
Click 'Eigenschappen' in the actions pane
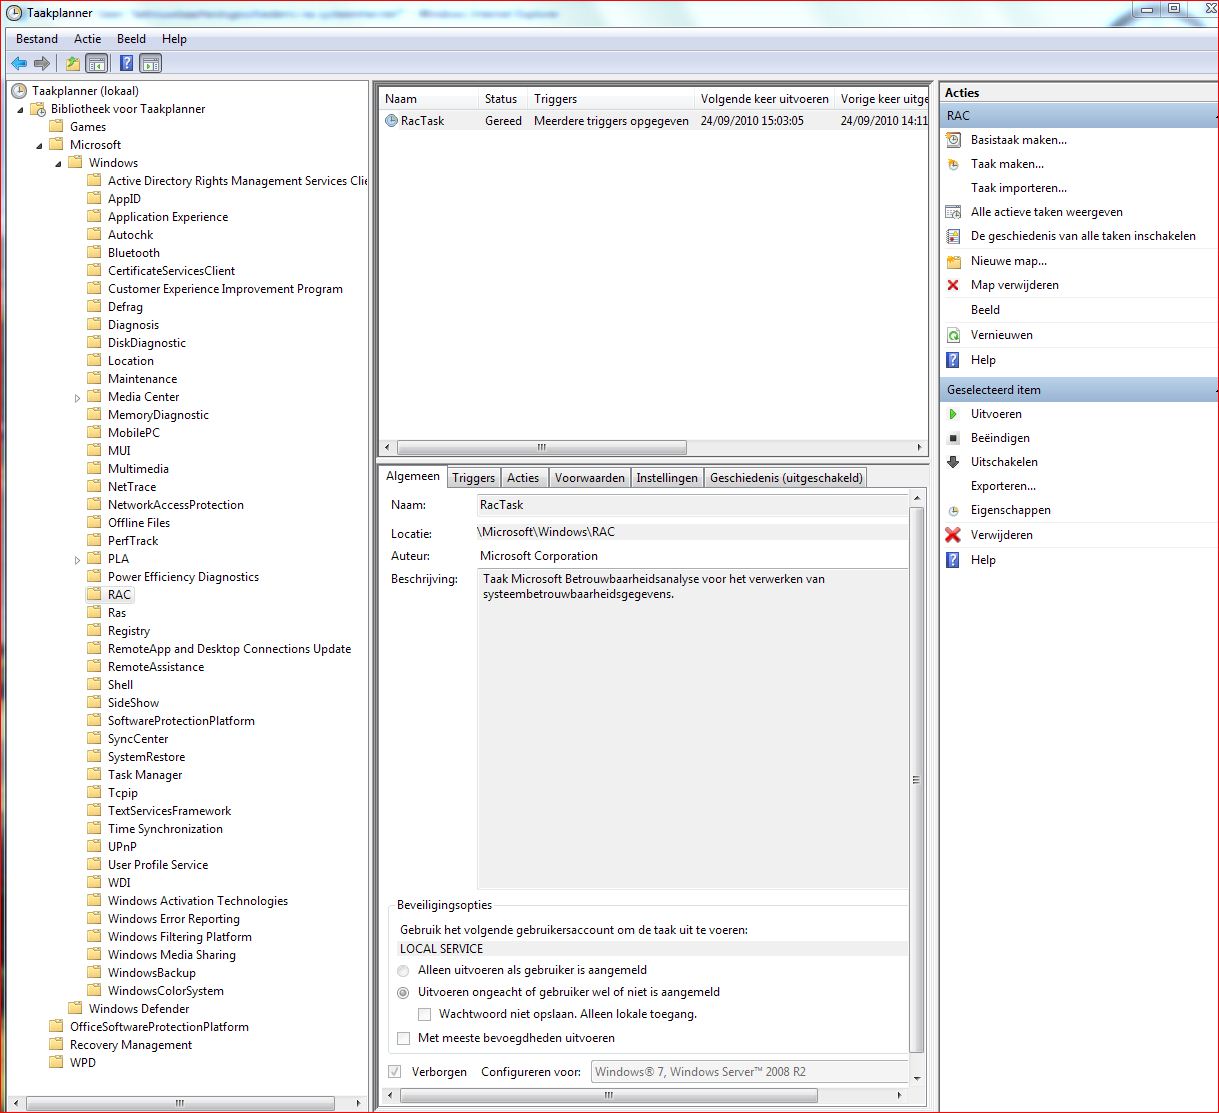[x=1010, y=510]
